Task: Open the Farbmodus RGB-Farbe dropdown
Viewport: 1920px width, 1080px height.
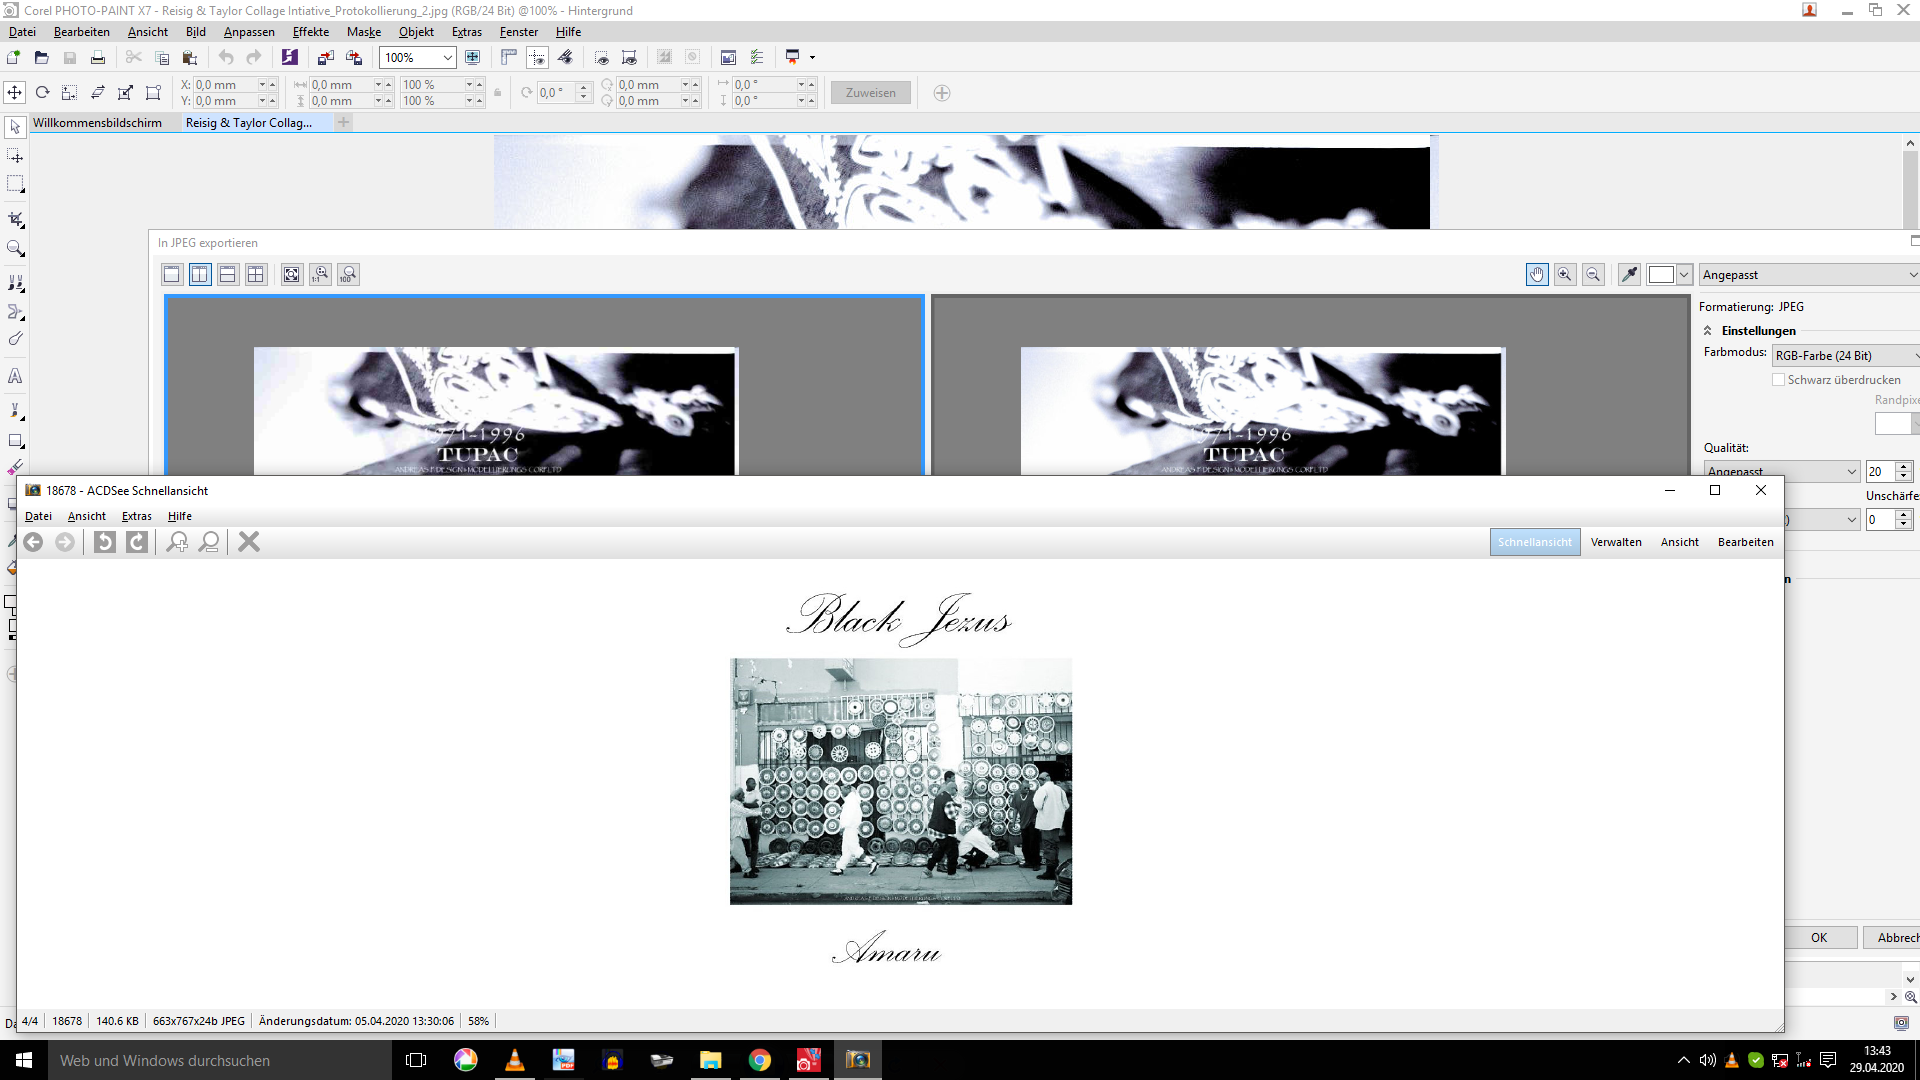Action: pyautogui.click(x=1846, y=355)
